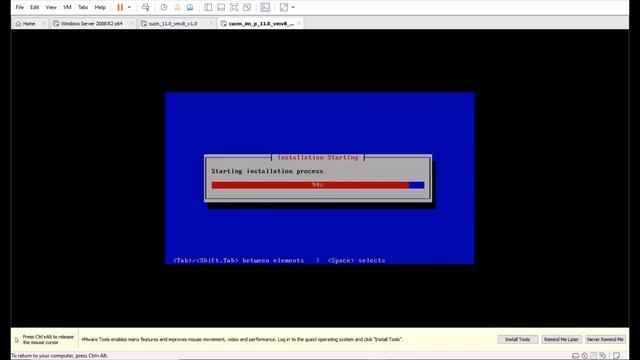Toggle the thumbnail bar toolbar icon
Viewport: 640px width, 360px height.
pyautogui.click(x=221, y=7)
